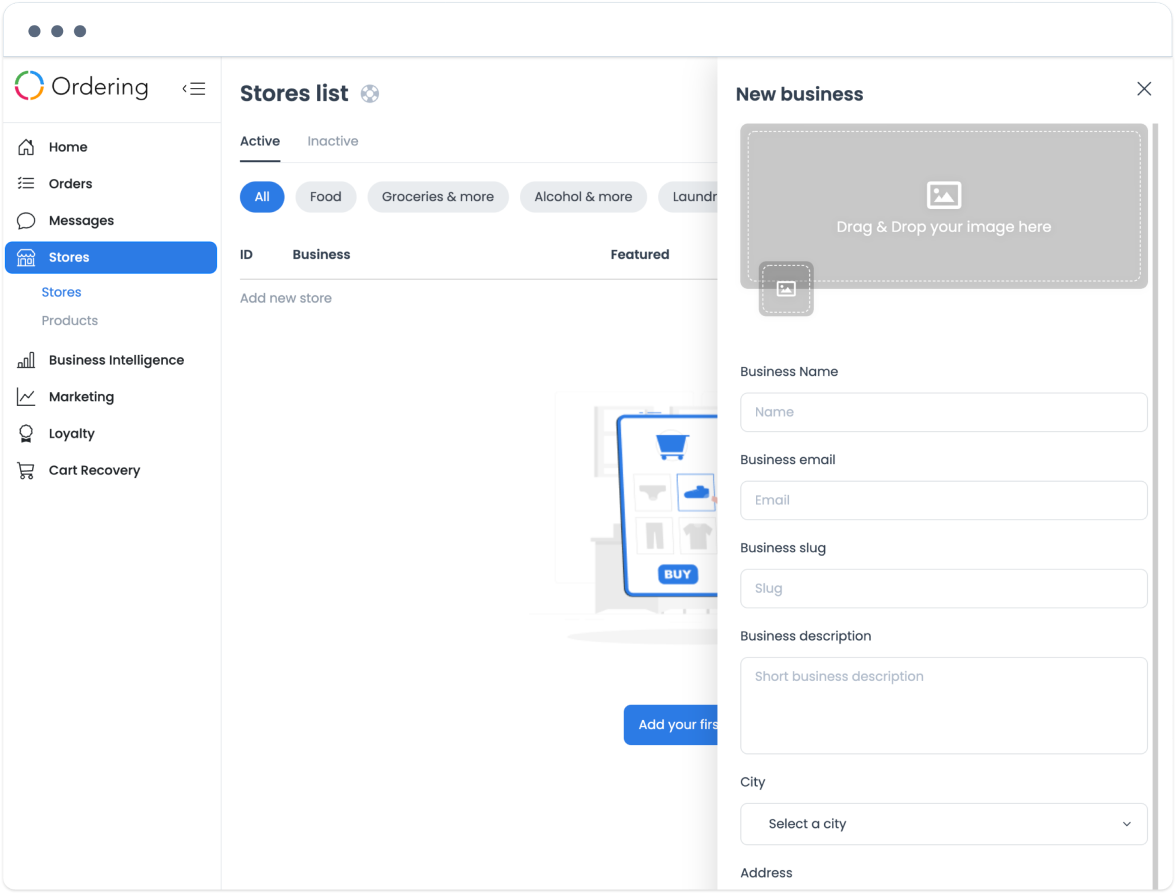
Task: Open the Products submenu link
Action: (x=70, y=320)
